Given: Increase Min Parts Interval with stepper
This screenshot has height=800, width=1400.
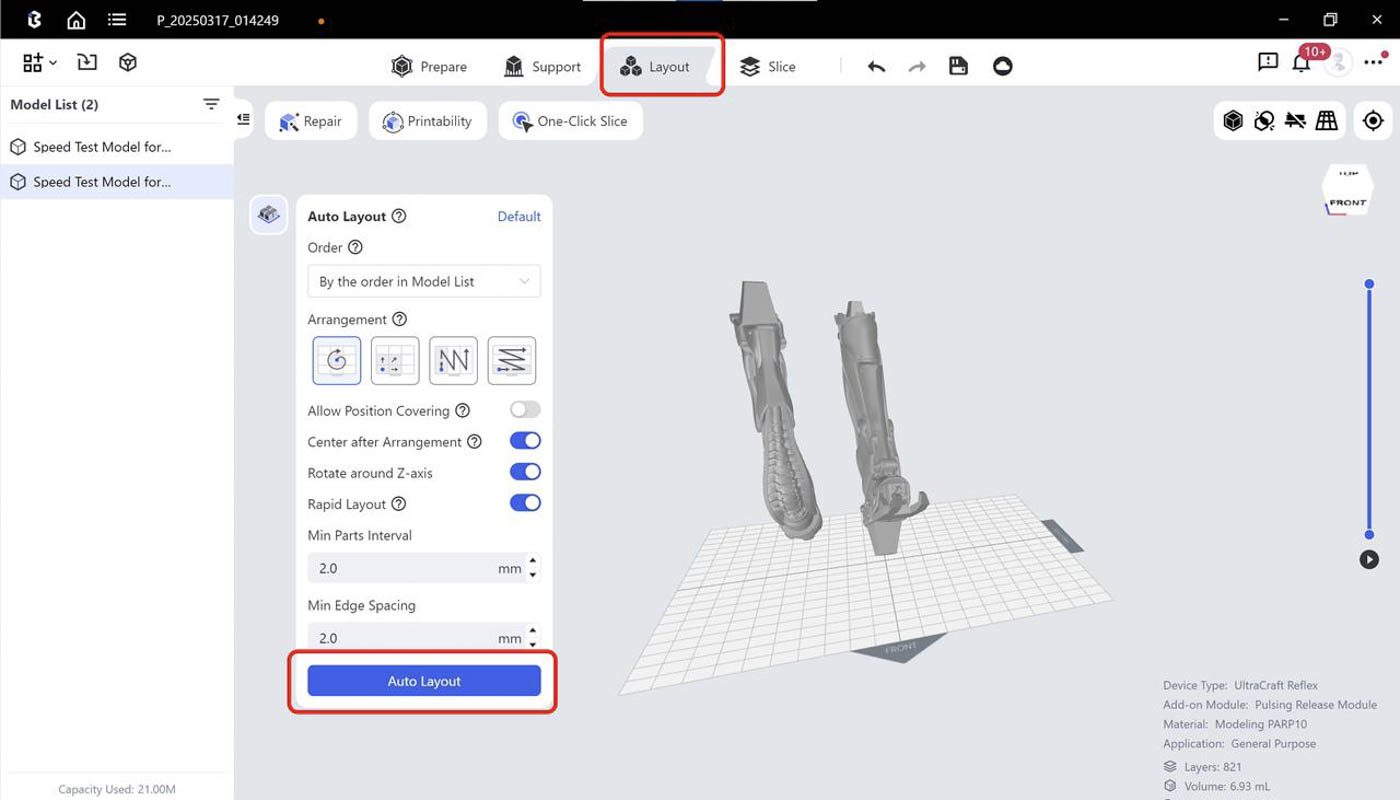Looking at the screenshot, I should point(532,561).
